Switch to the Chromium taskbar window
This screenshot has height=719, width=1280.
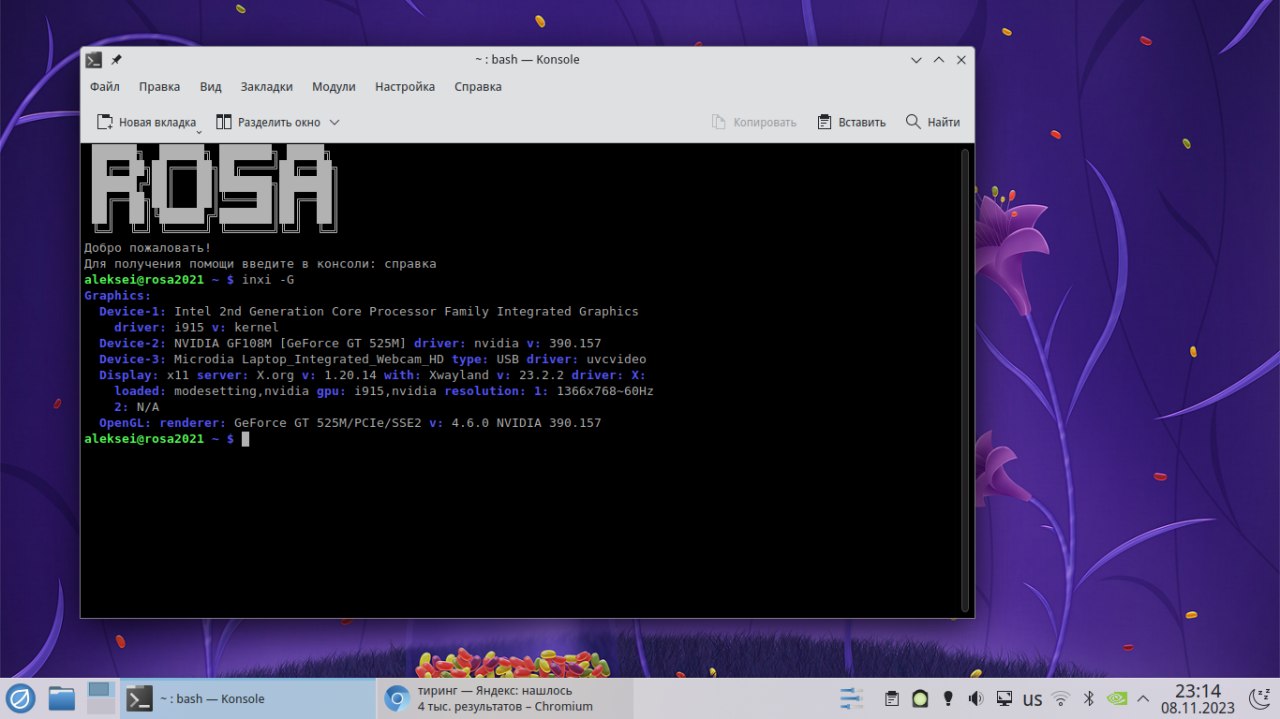(490, 698)
